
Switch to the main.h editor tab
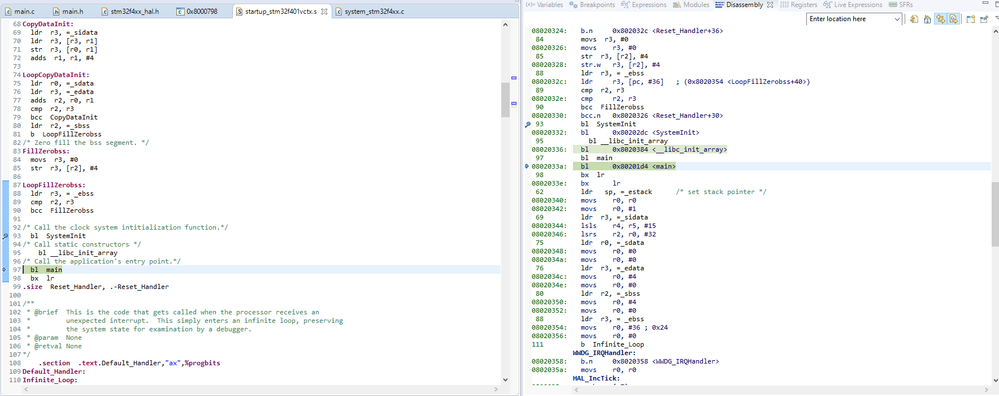[68, 11]
